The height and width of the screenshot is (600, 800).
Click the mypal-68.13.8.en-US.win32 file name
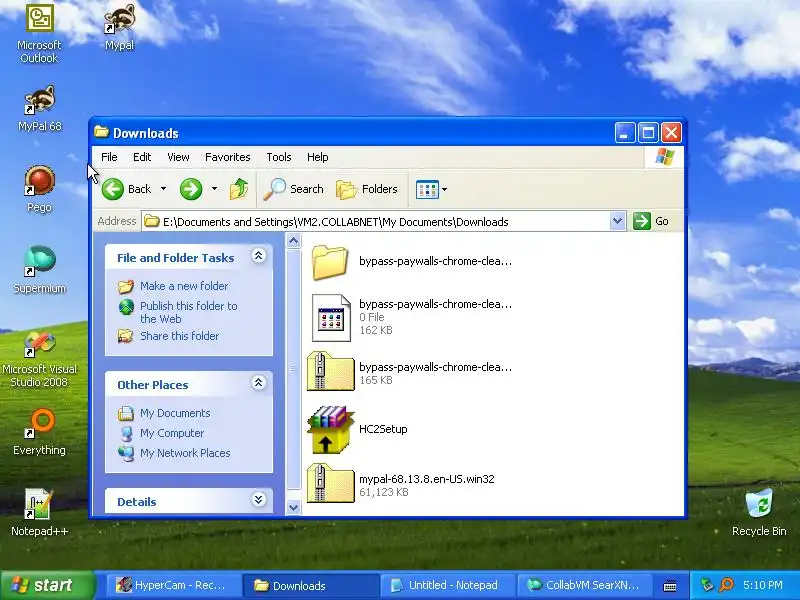(x=427, y=479)
